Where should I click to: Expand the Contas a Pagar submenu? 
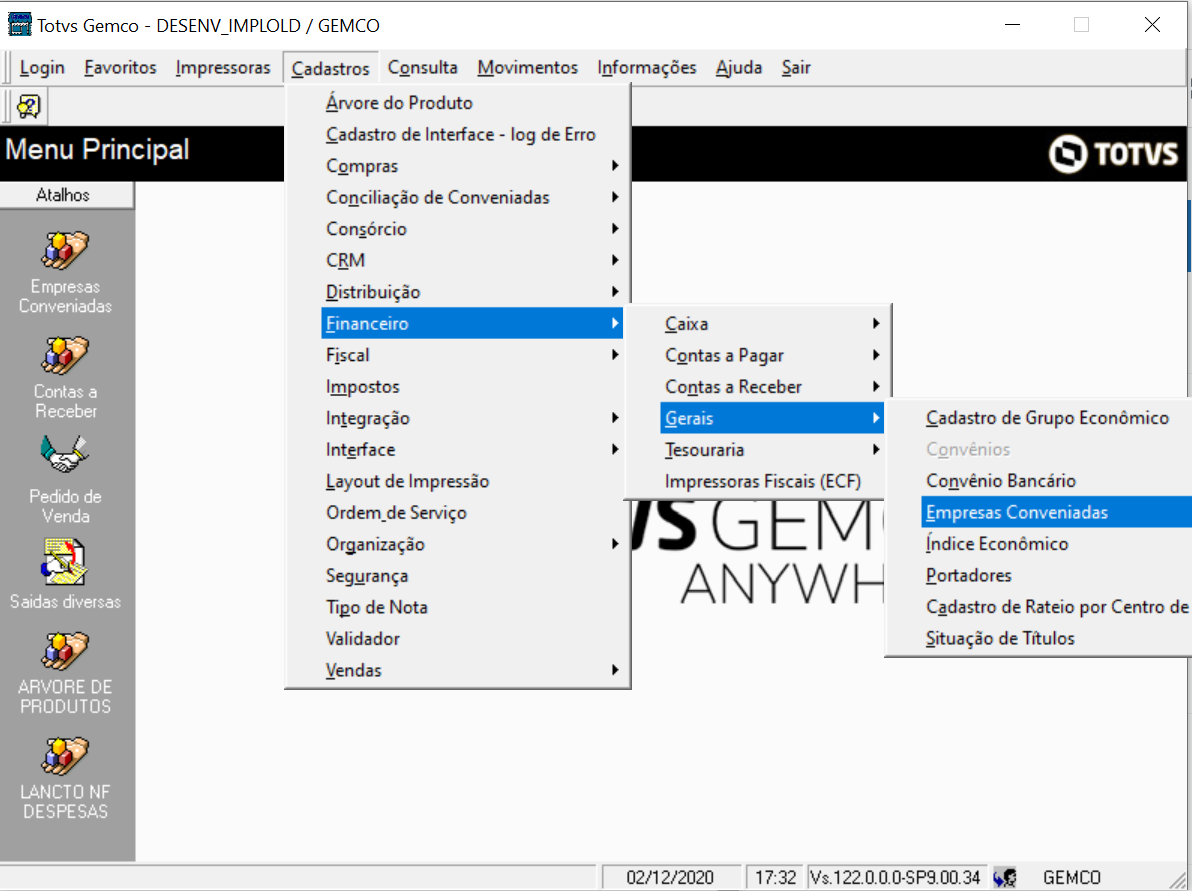772,356
